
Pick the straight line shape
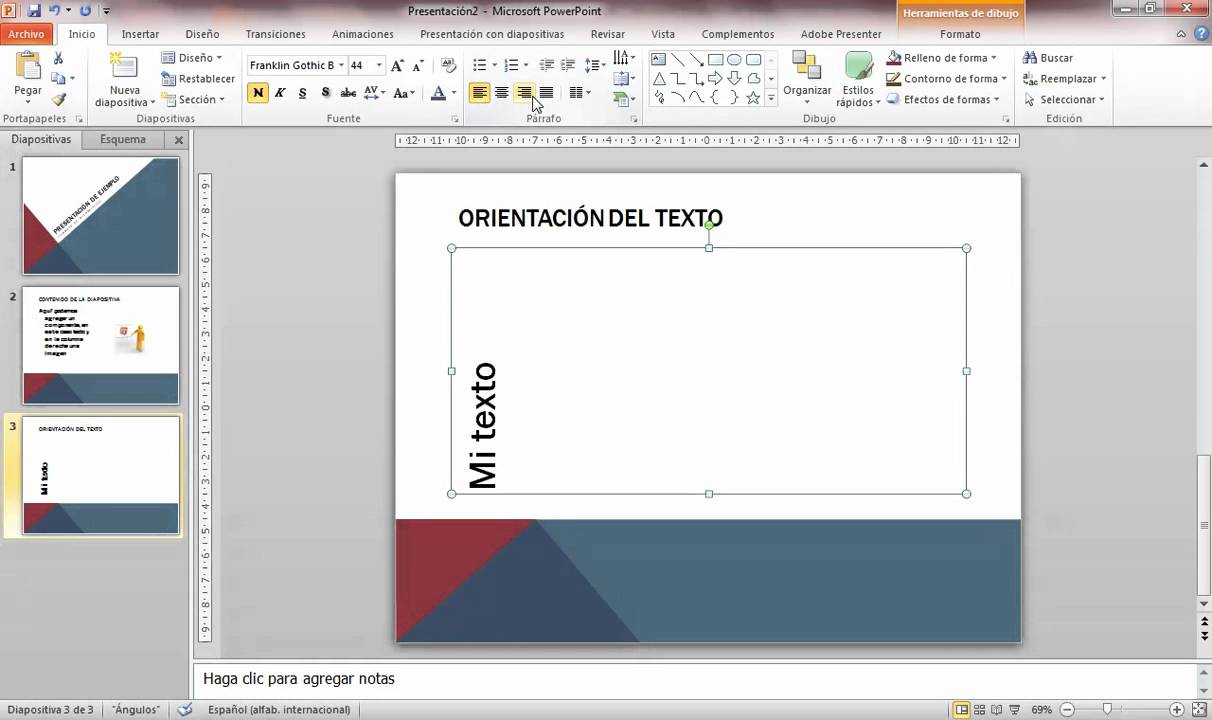[x=677, y=59]
